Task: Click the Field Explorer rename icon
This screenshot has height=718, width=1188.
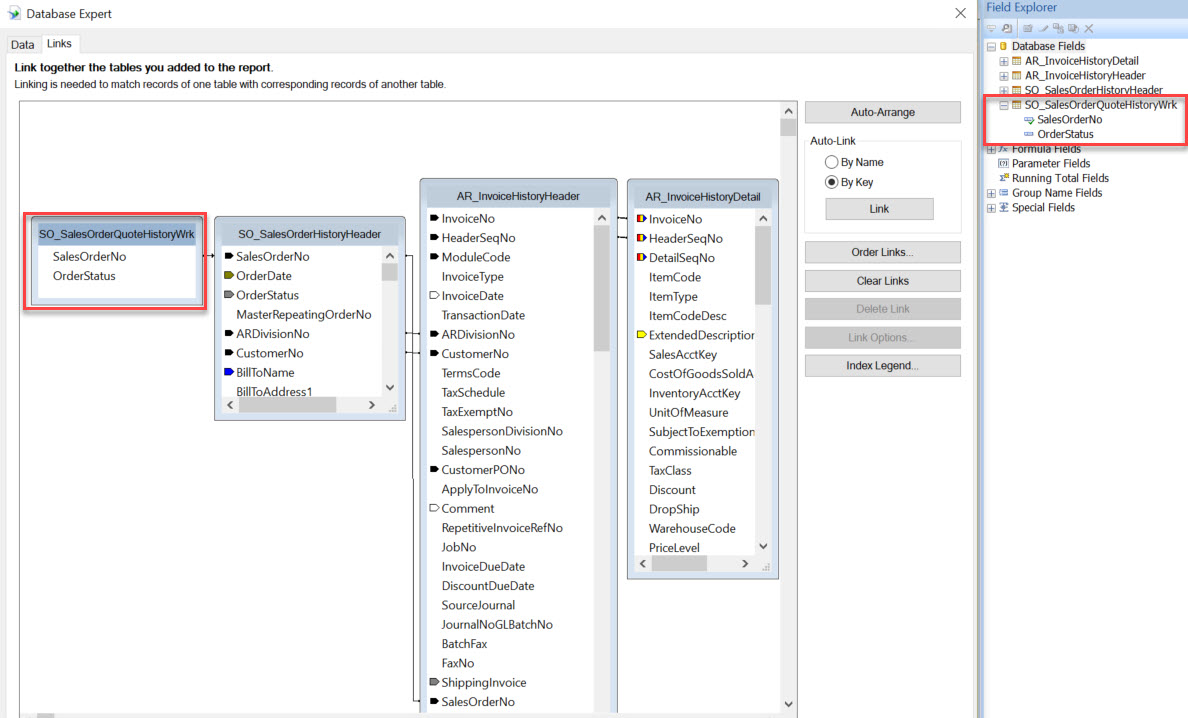Action: click(1074, 28)
